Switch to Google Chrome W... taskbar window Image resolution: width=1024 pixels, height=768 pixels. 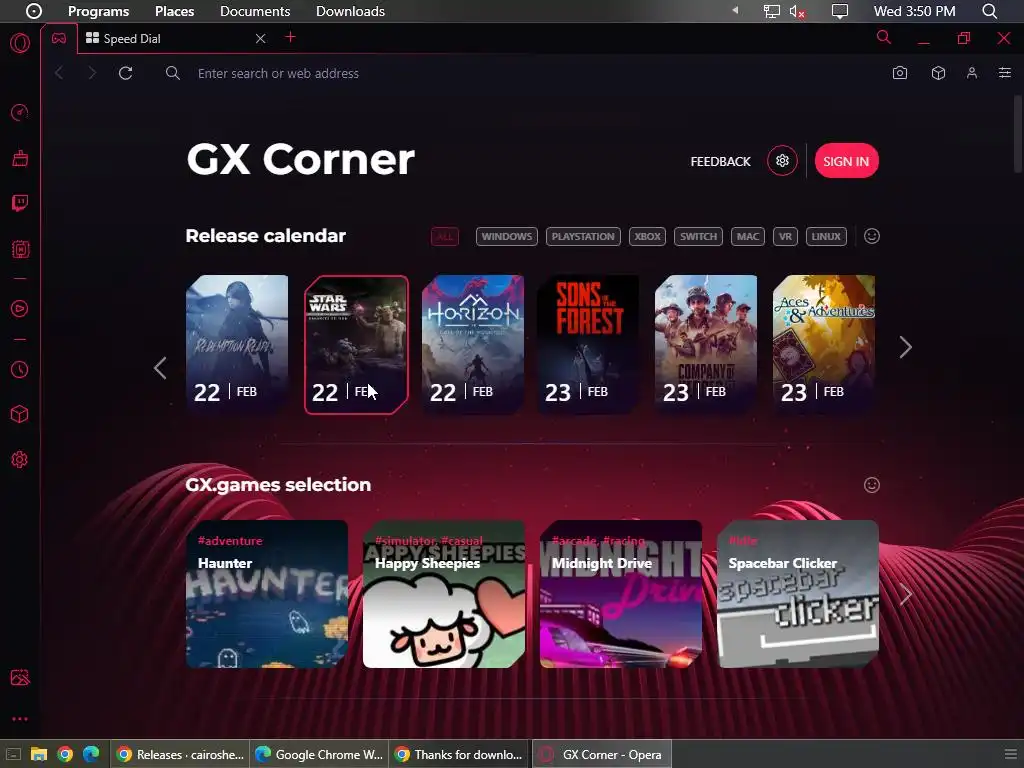coord(319,754)
